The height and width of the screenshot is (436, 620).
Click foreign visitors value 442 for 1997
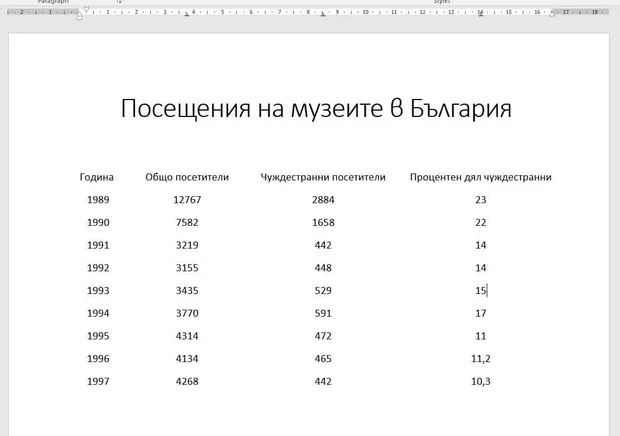point(323,381)
